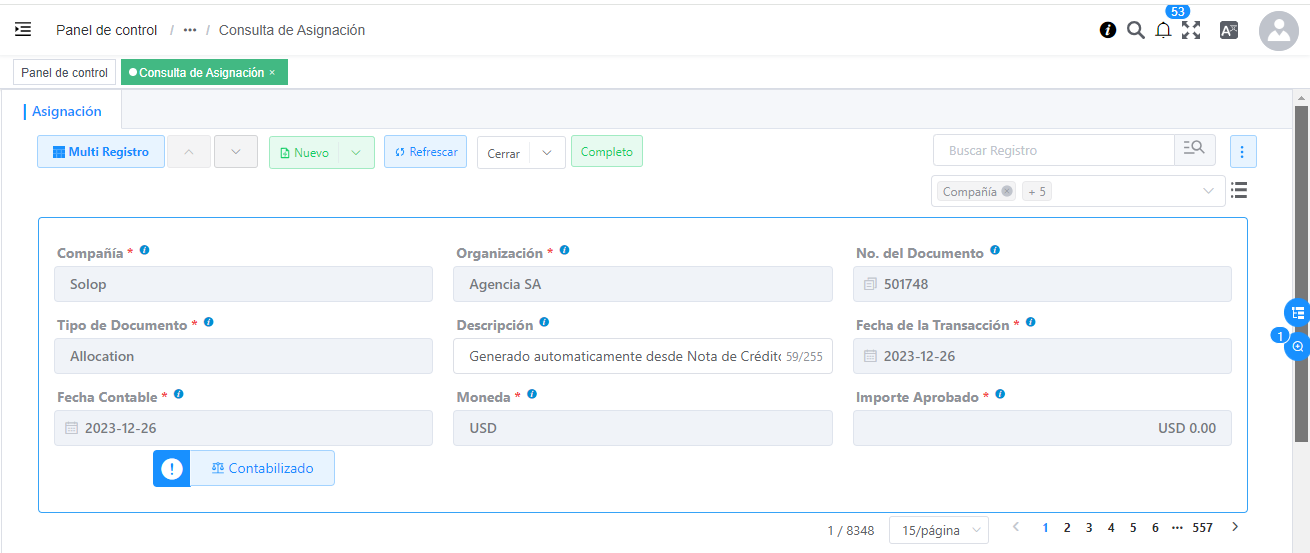Expand the Nuevo button dropdown arrow
The image size is (1310, 553).
[358, 153]
